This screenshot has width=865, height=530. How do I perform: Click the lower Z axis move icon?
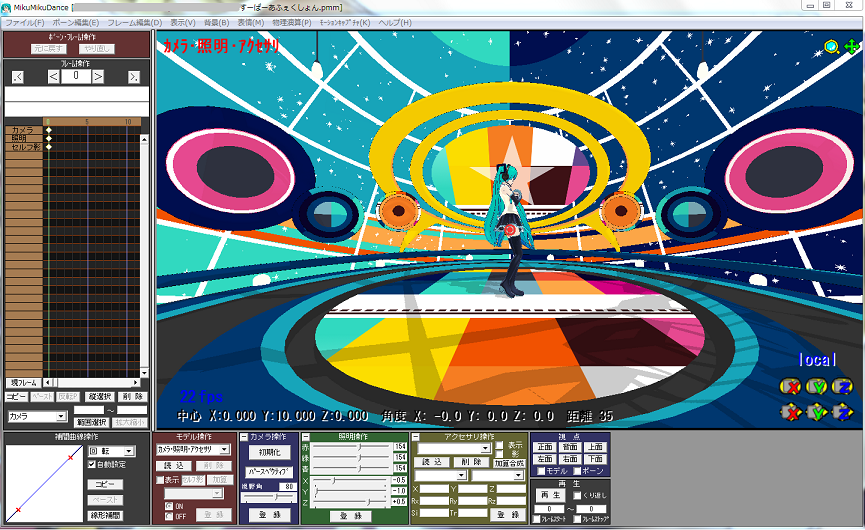(842, 412)
